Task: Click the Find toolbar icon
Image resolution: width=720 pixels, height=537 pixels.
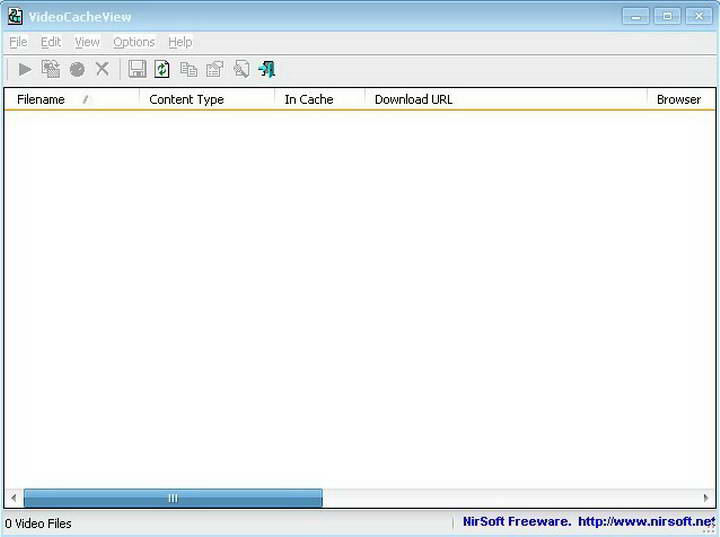Action: pyautogui.click(x=241, y=70)
